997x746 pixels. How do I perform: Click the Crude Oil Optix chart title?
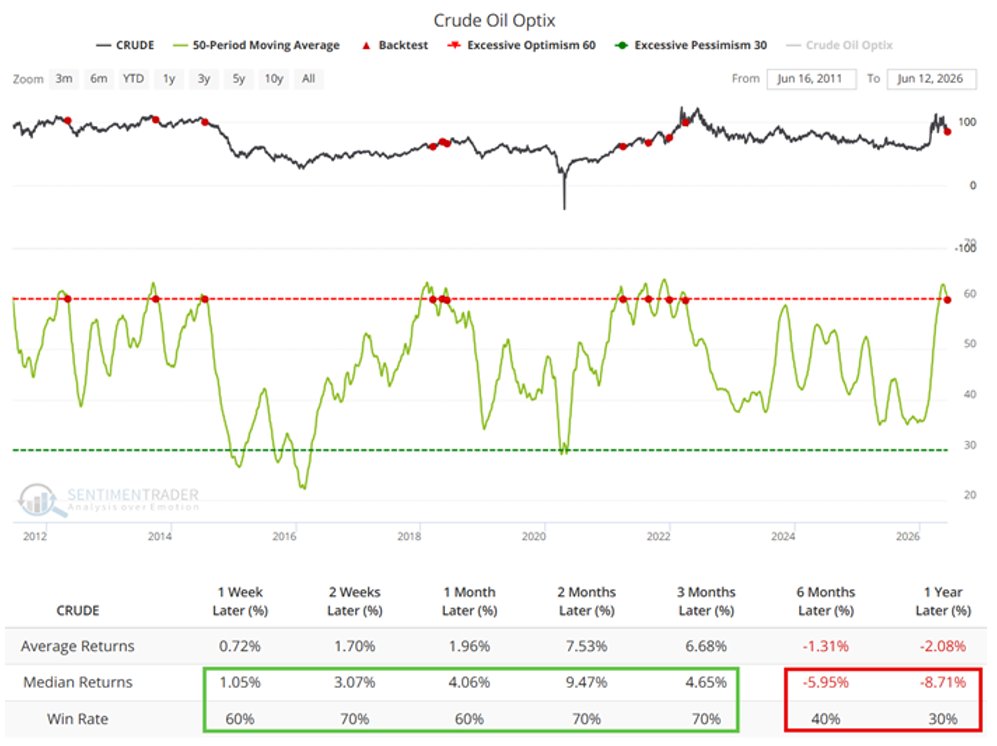click(495, 20)
